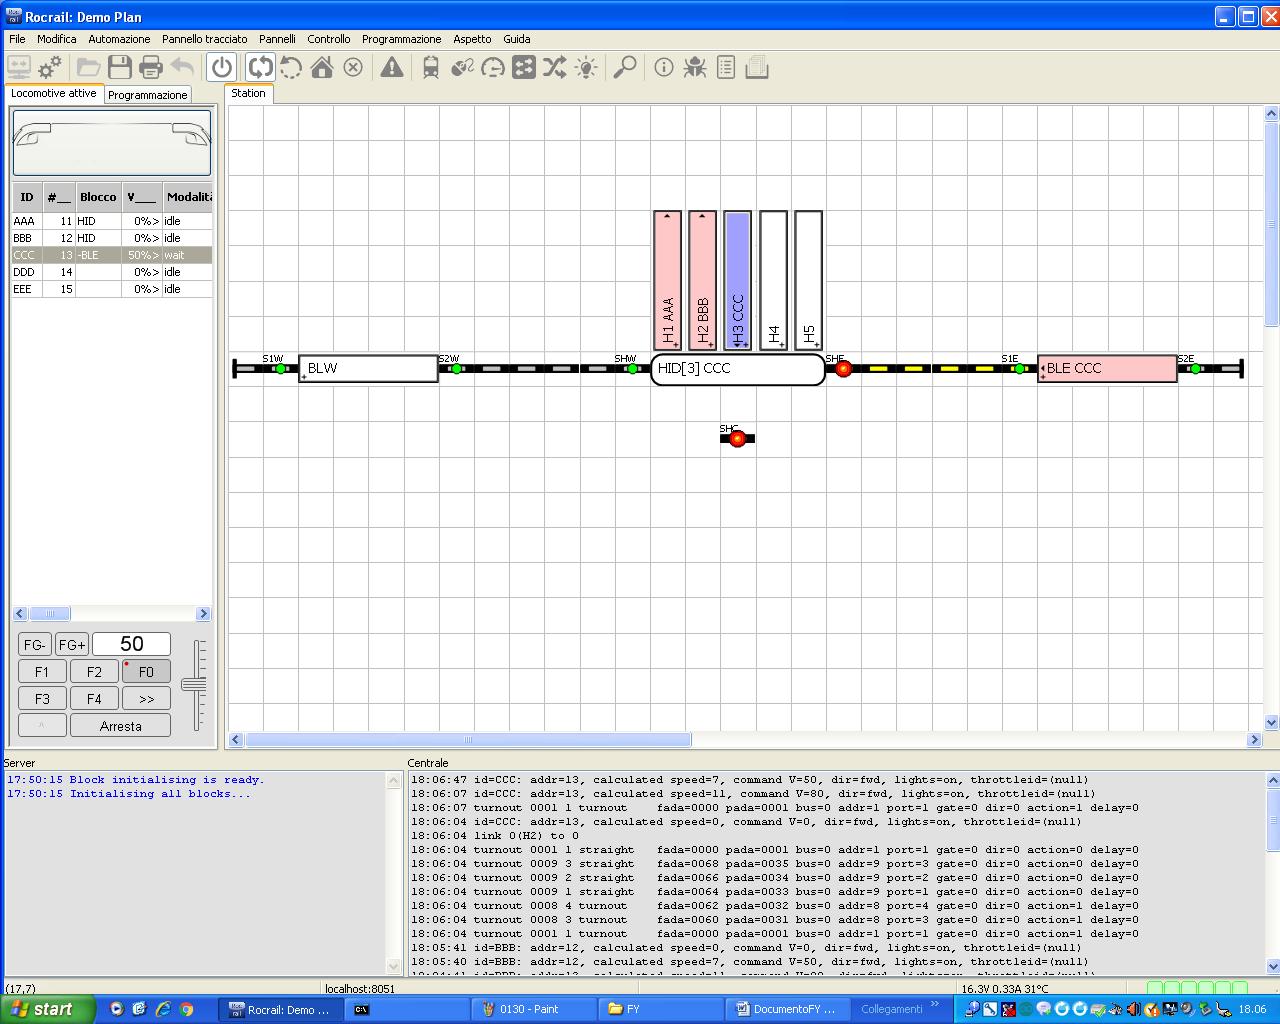Open the Guida menu
1280x1024 pixels.
[x=517, y=39]
